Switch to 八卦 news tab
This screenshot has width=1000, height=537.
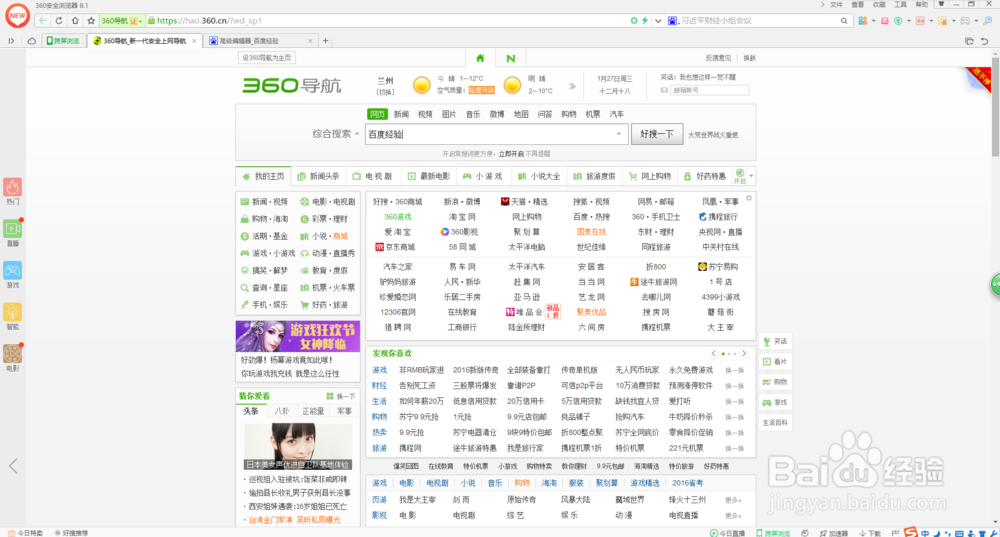tap(282, 411)
